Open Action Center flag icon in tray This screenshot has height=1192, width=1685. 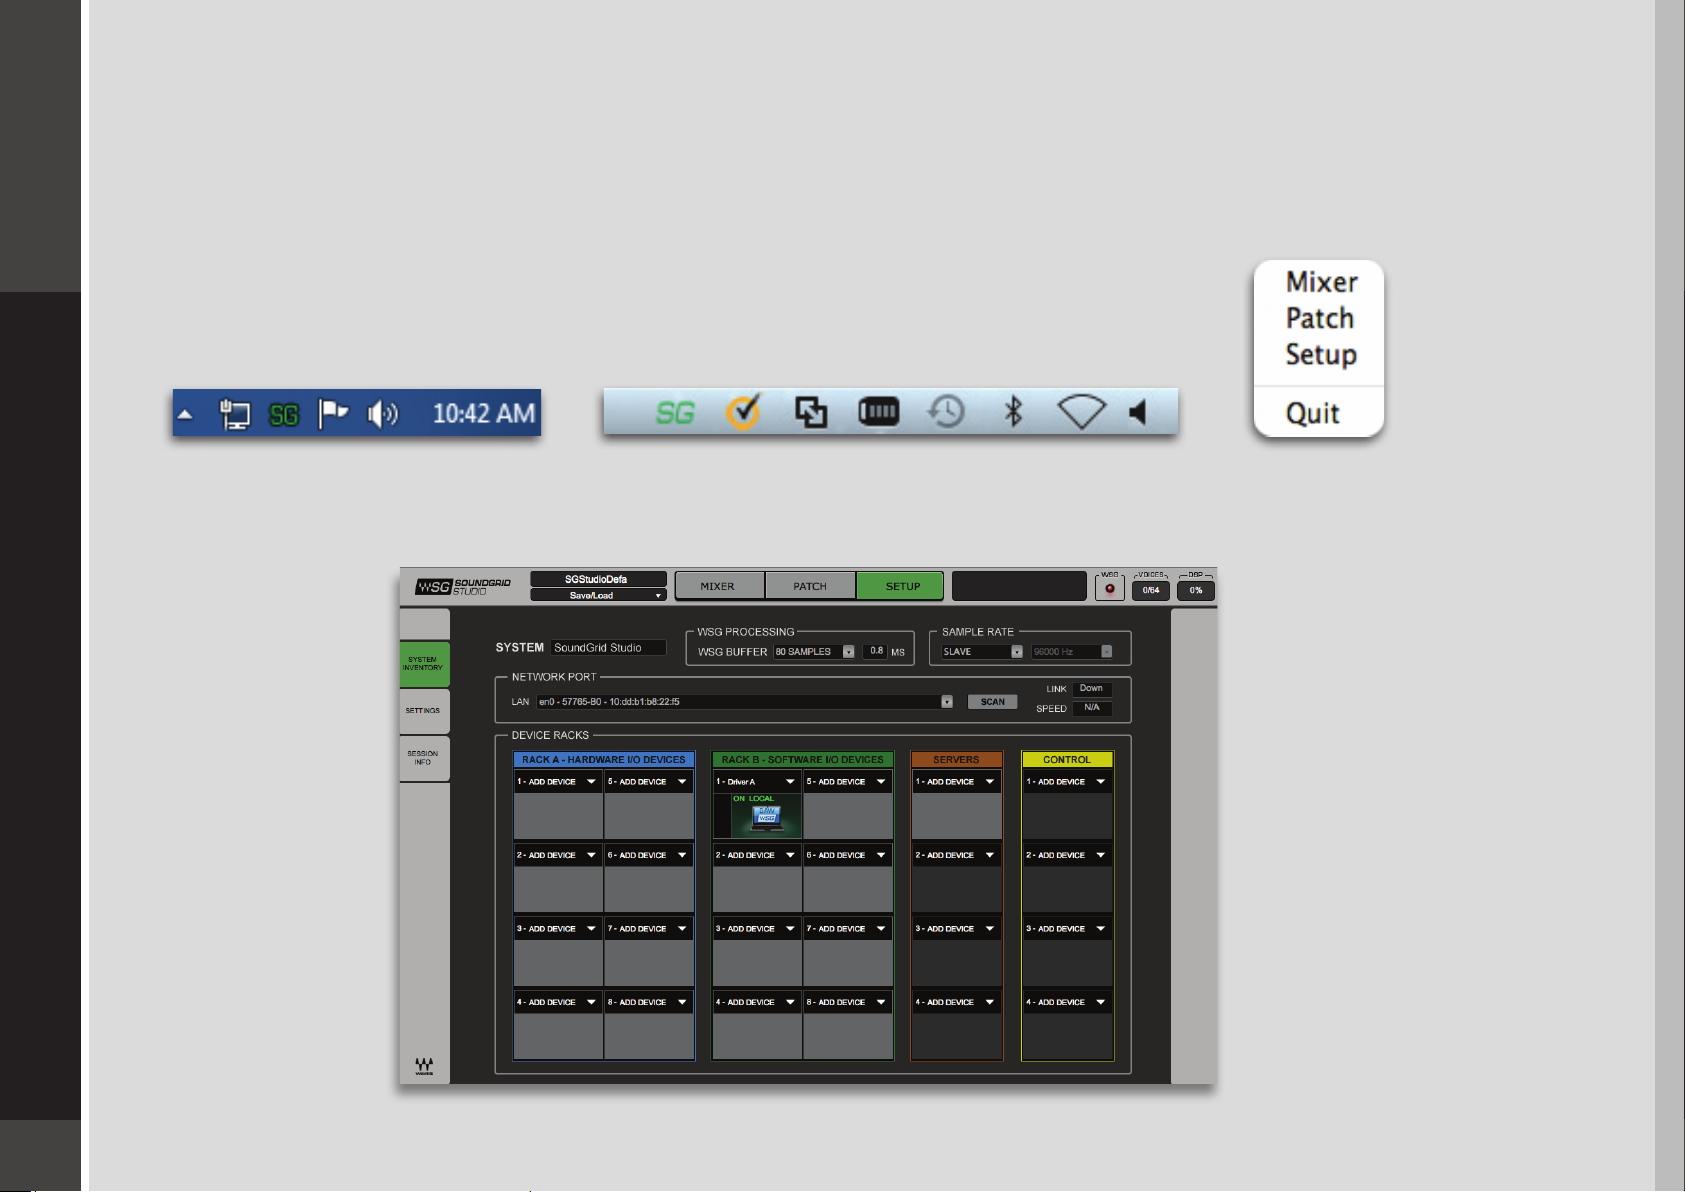[x=333, y=413]
